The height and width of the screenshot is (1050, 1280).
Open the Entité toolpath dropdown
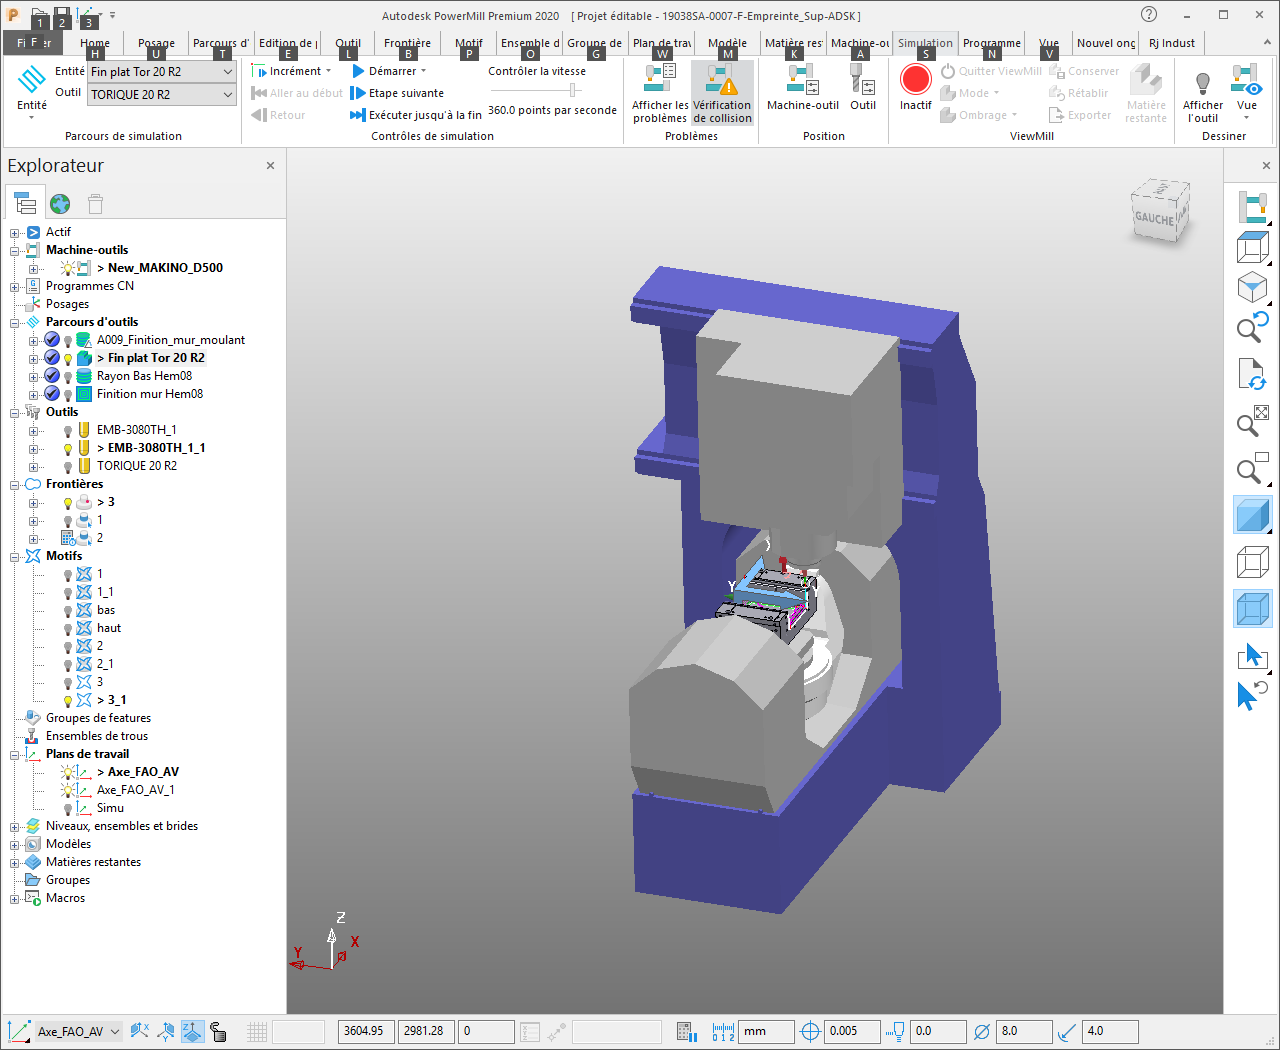[227, 72]
